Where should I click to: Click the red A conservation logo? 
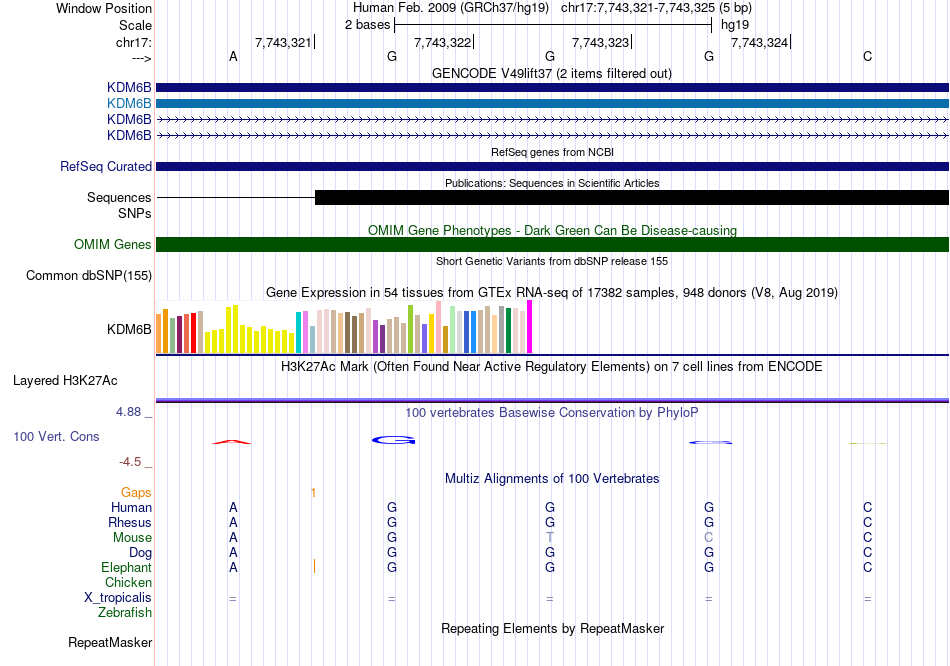point(231,442)
